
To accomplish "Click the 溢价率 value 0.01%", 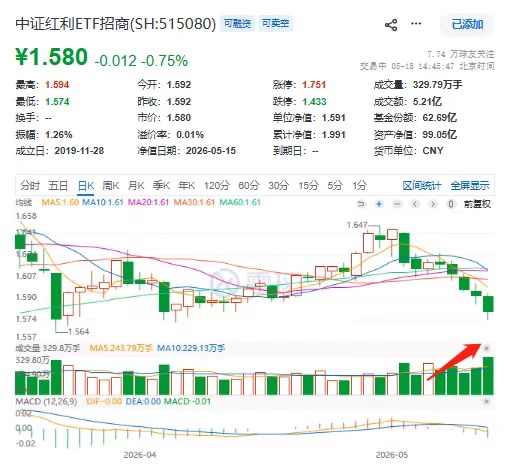I will click(190, 135).
